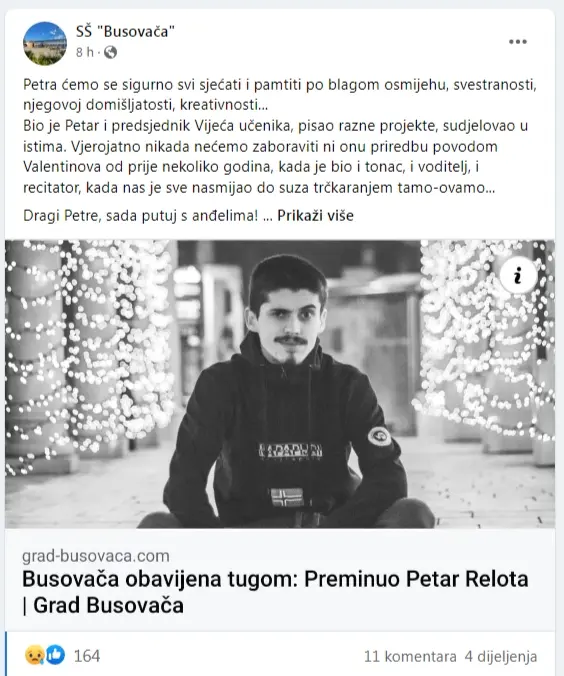Click the 'Dragi Petre, sada putuj' line

click(141, 215)
